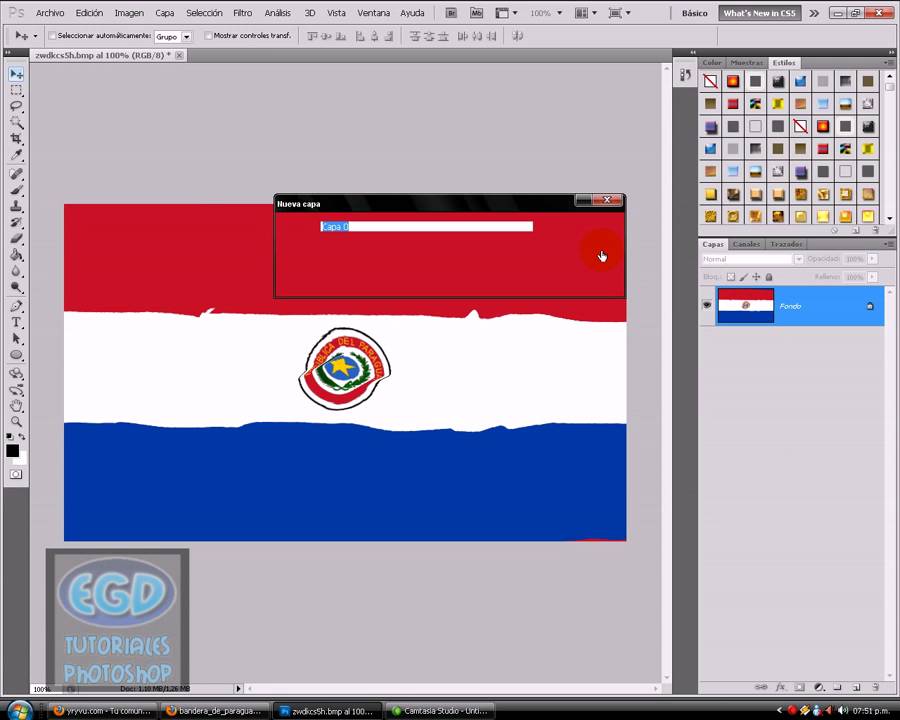
Task: Select the Crop tool
Action: (16, 138)
